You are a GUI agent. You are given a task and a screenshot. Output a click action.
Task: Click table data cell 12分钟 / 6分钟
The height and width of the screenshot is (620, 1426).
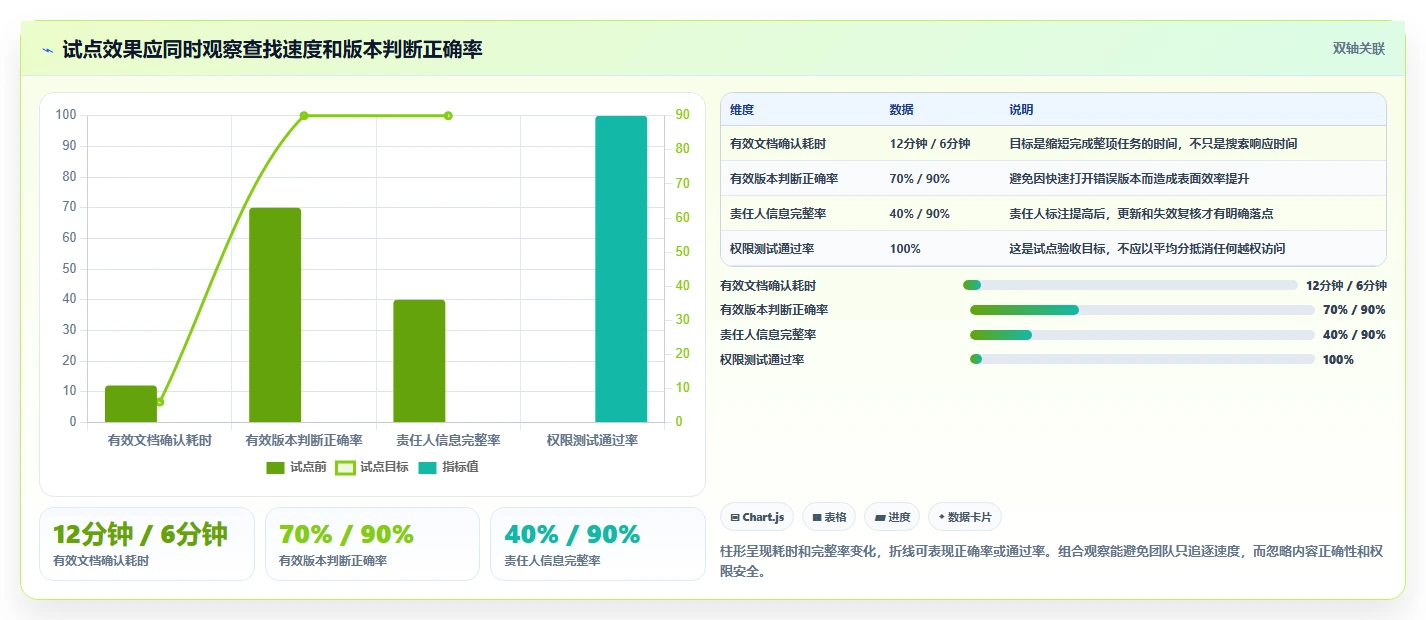click(x=930, y=144)
